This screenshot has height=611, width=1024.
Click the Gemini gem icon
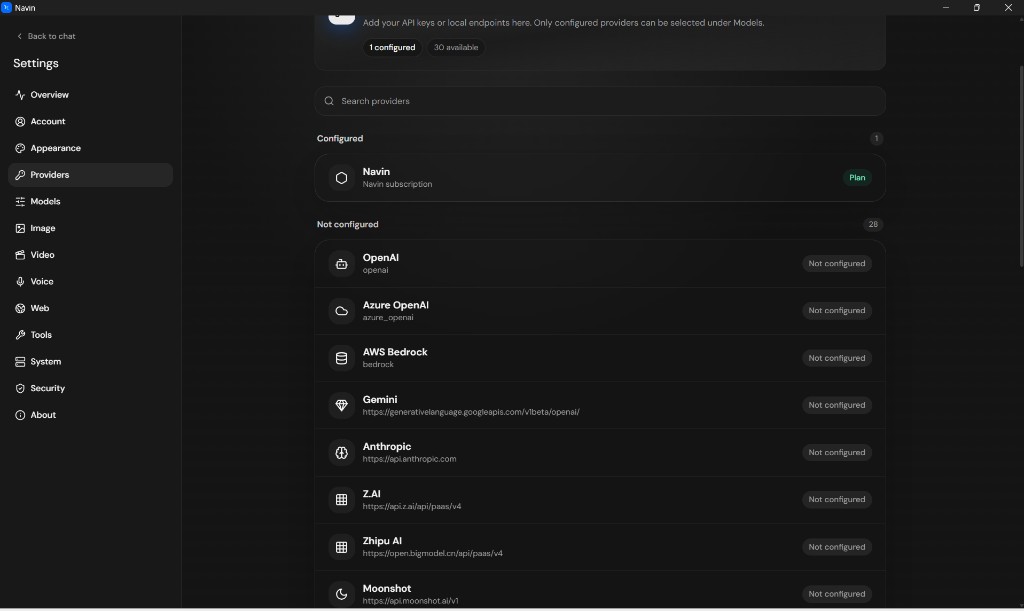[342, 405]
